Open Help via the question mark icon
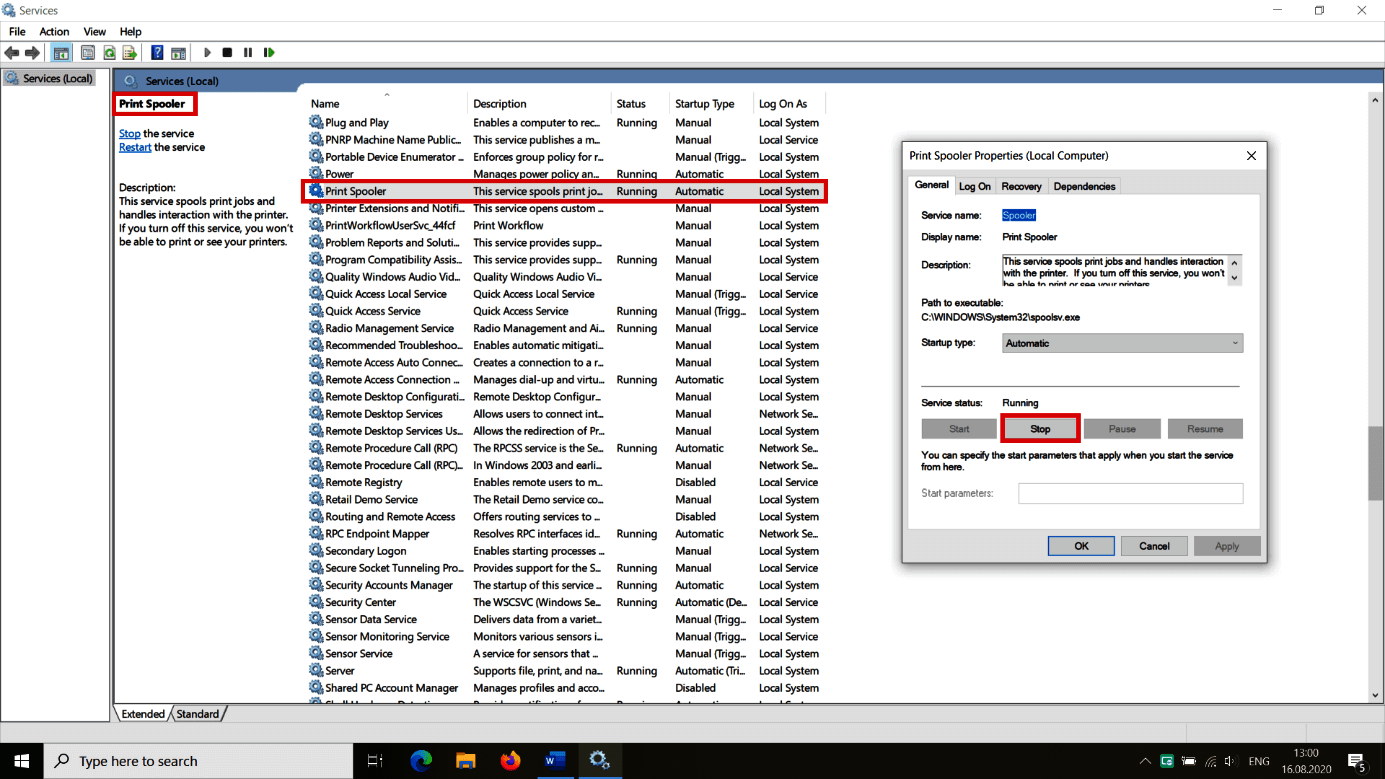Image resolution: width=1385 pixels, height=779 pixels. [156, 52]
